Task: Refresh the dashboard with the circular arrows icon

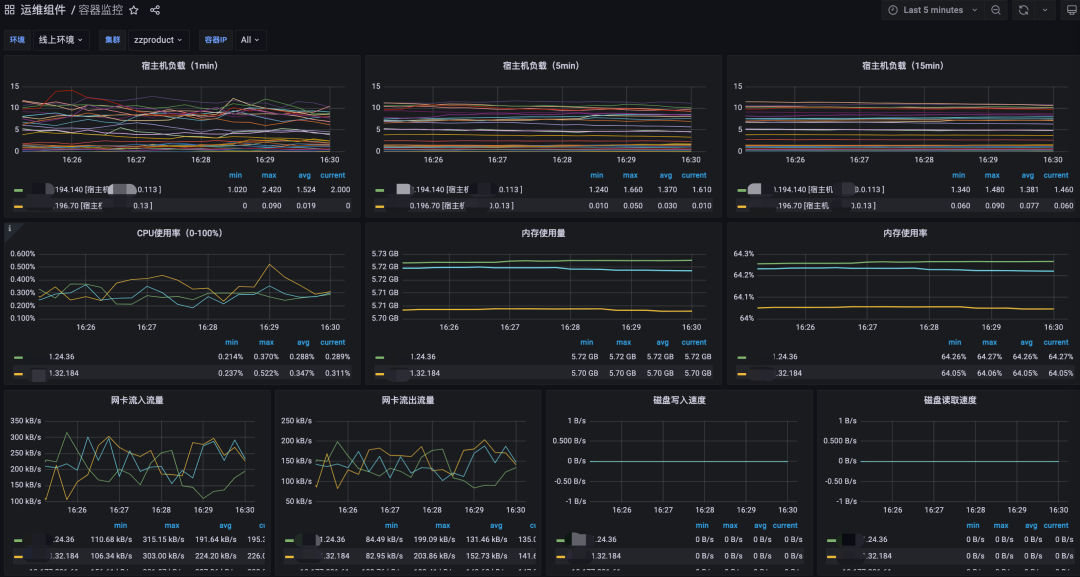Action: pos(1024,10)
